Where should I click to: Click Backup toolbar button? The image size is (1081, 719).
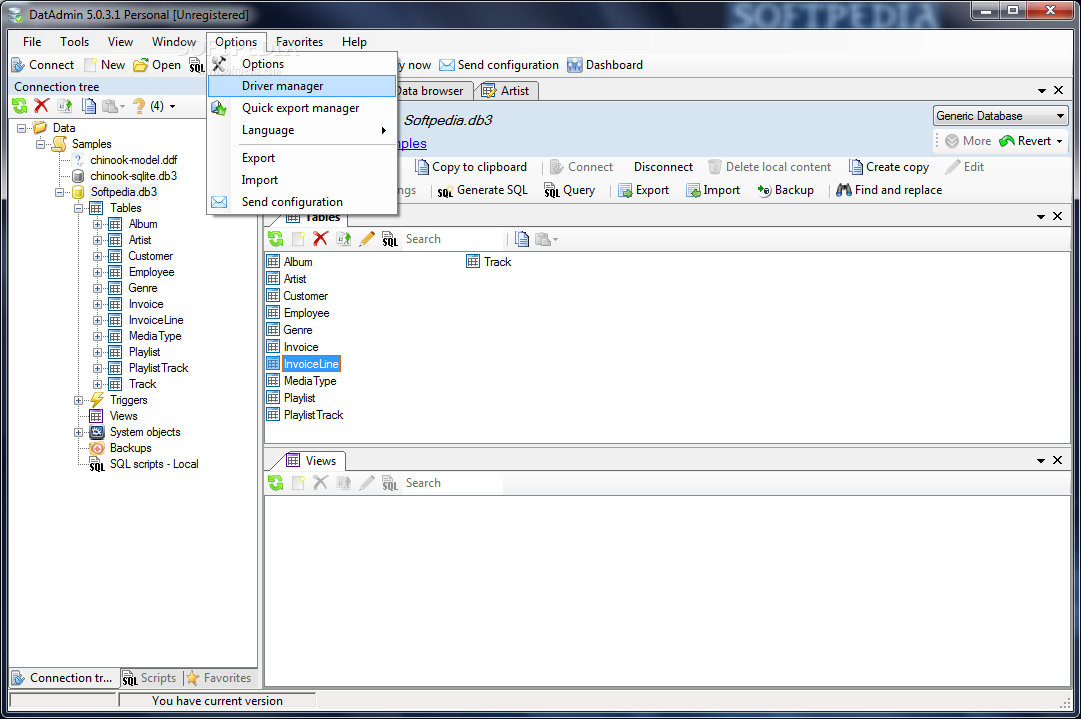785,190
